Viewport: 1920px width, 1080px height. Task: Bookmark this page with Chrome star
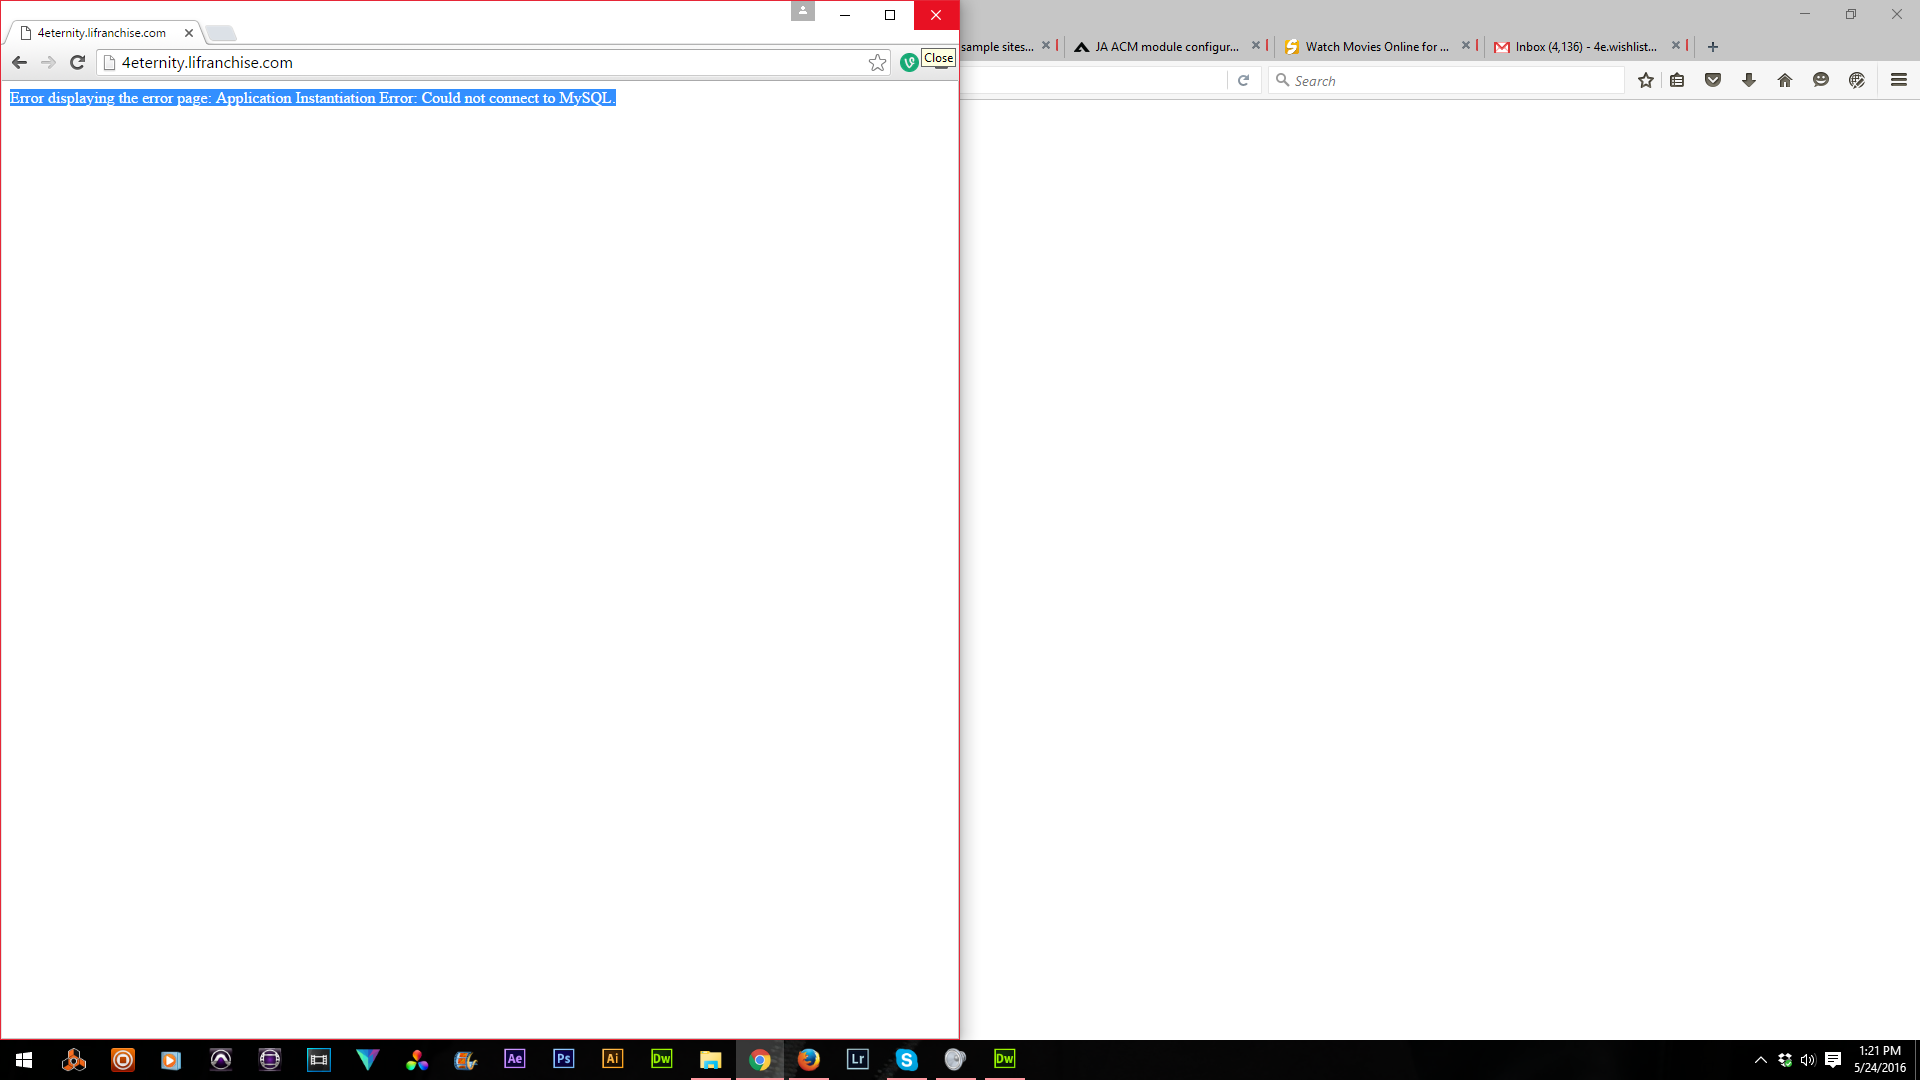877,62
